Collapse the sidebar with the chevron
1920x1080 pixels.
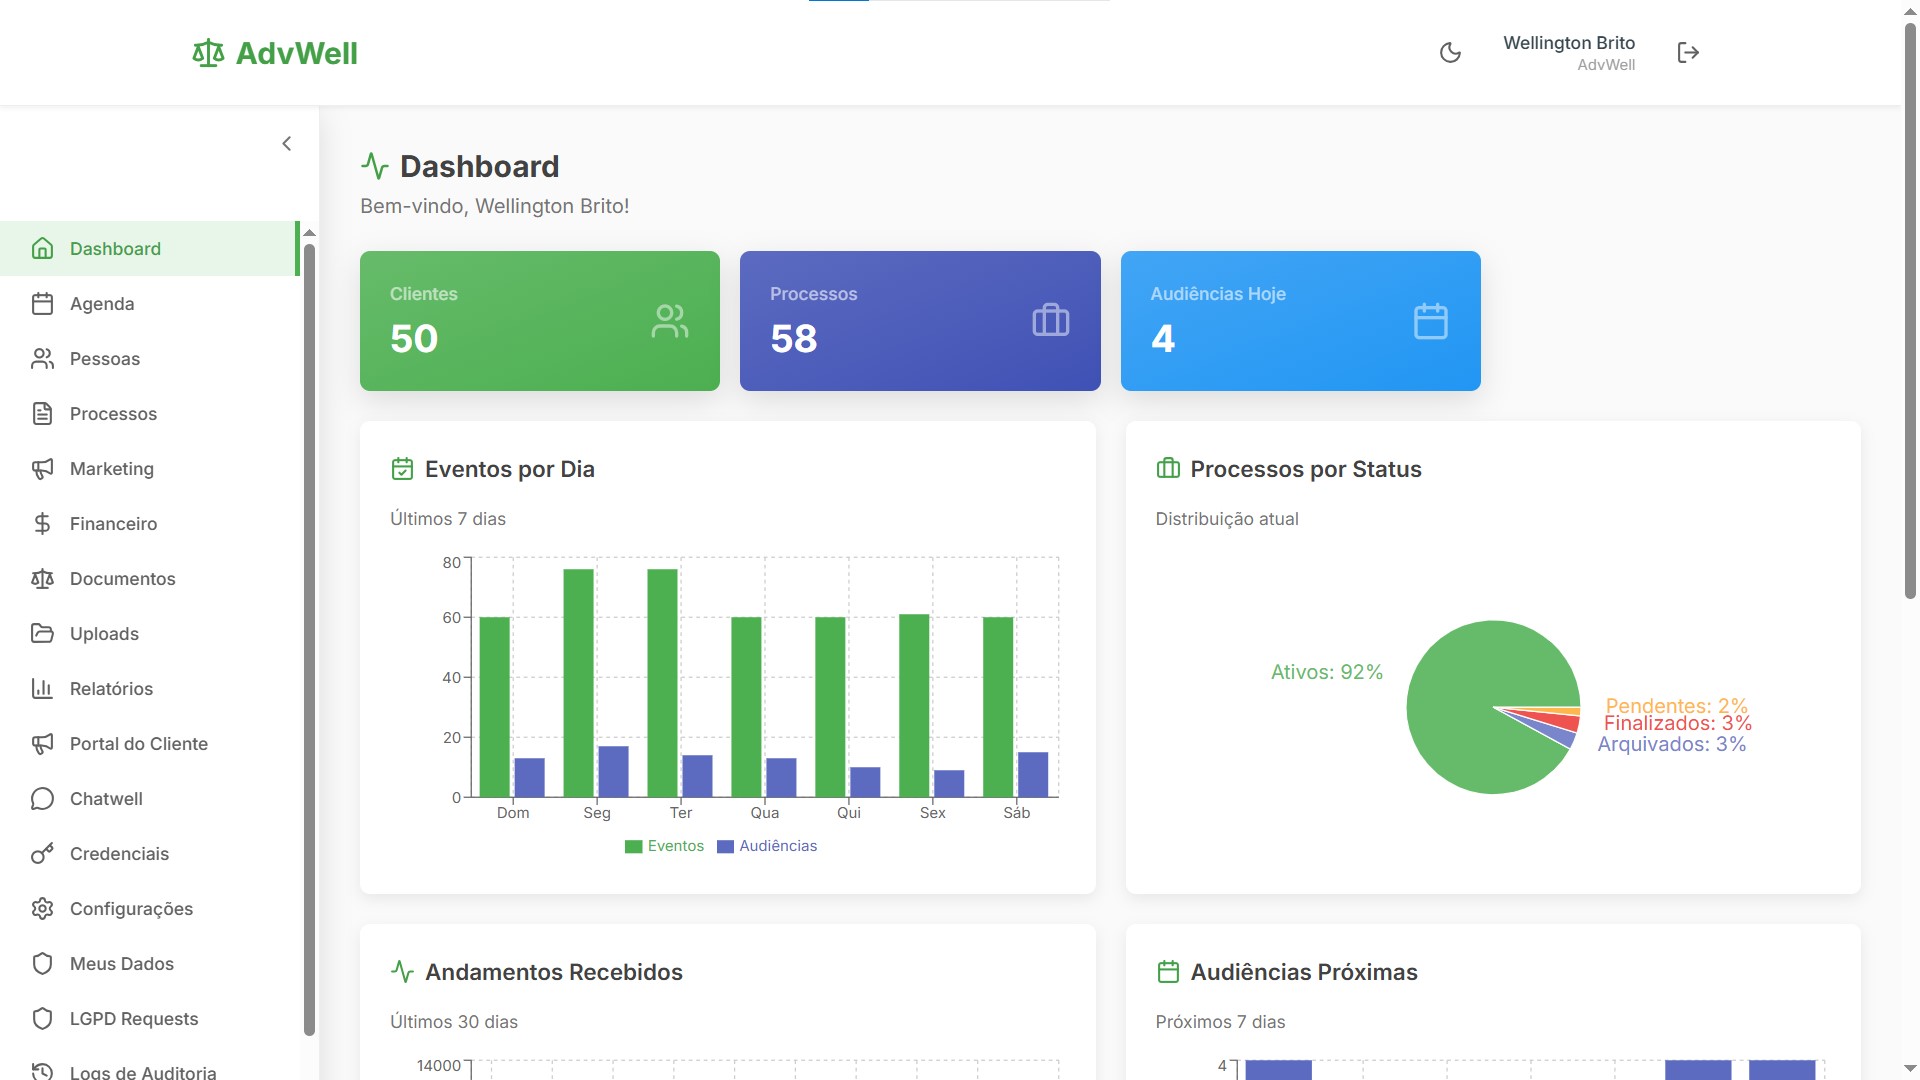pos(286,143)
